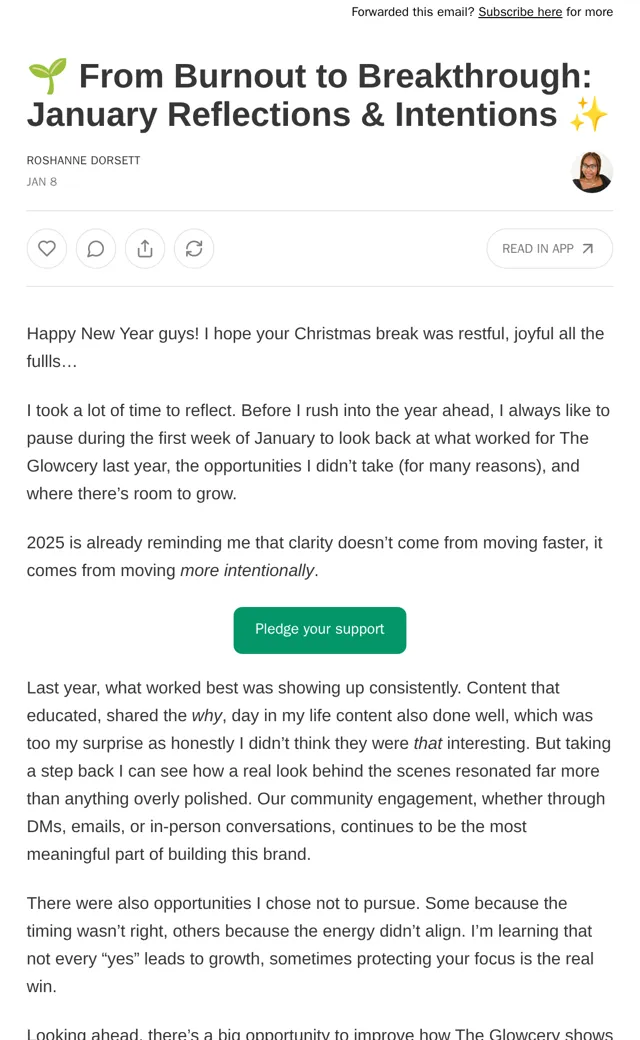Like the post with the heart icon

coord(46,249)
